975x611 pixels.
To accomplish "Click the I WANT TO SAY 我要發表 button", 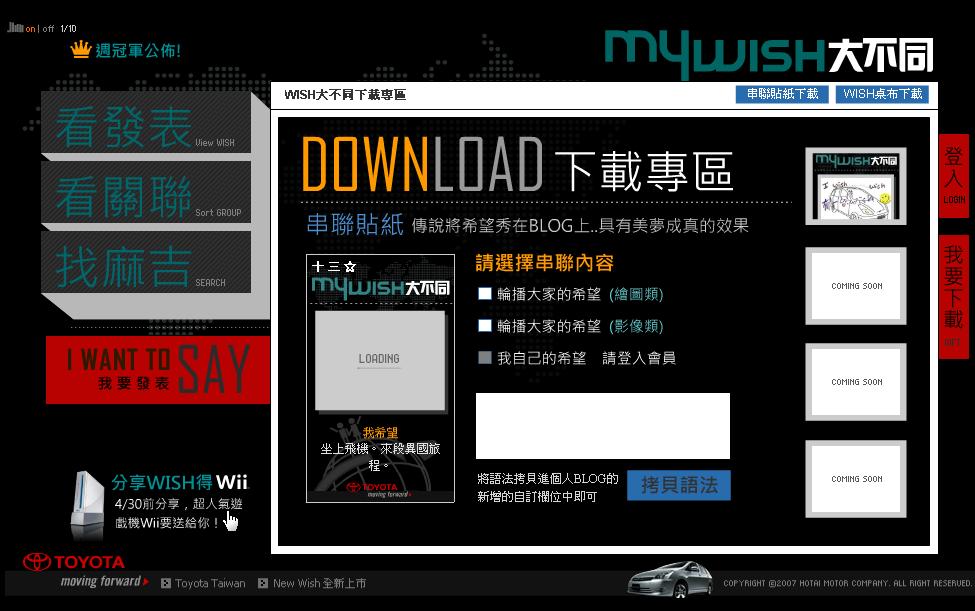I will [x=158, y=370].
